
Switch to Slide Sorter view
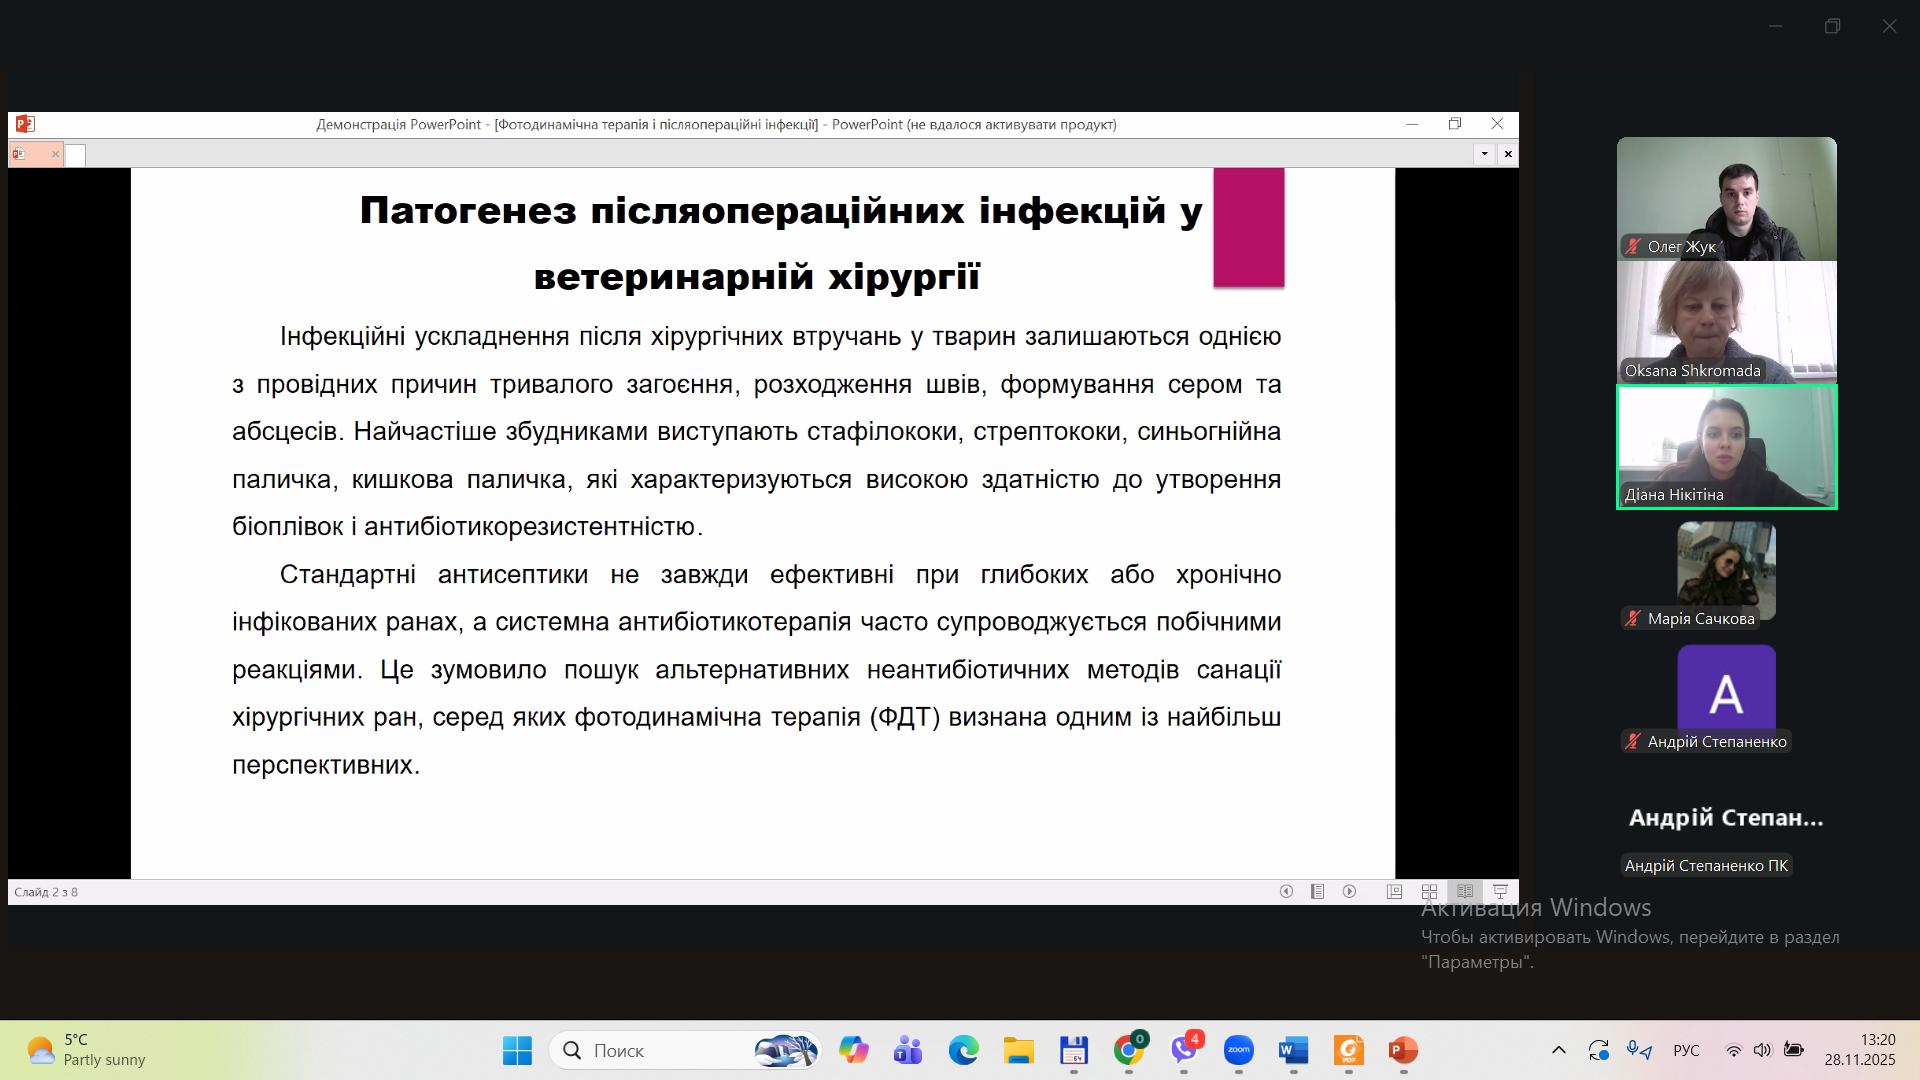coord(1429,891)
